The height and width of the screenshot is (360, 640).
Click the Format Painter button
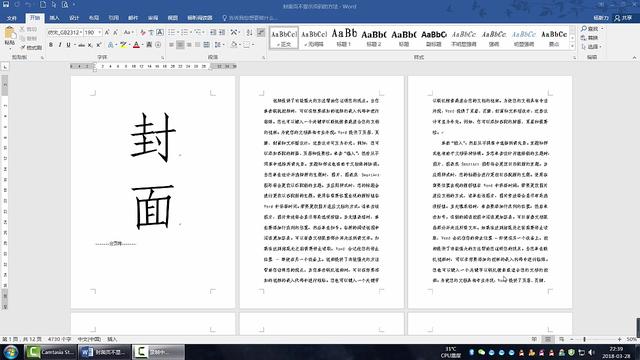point(31,47)
